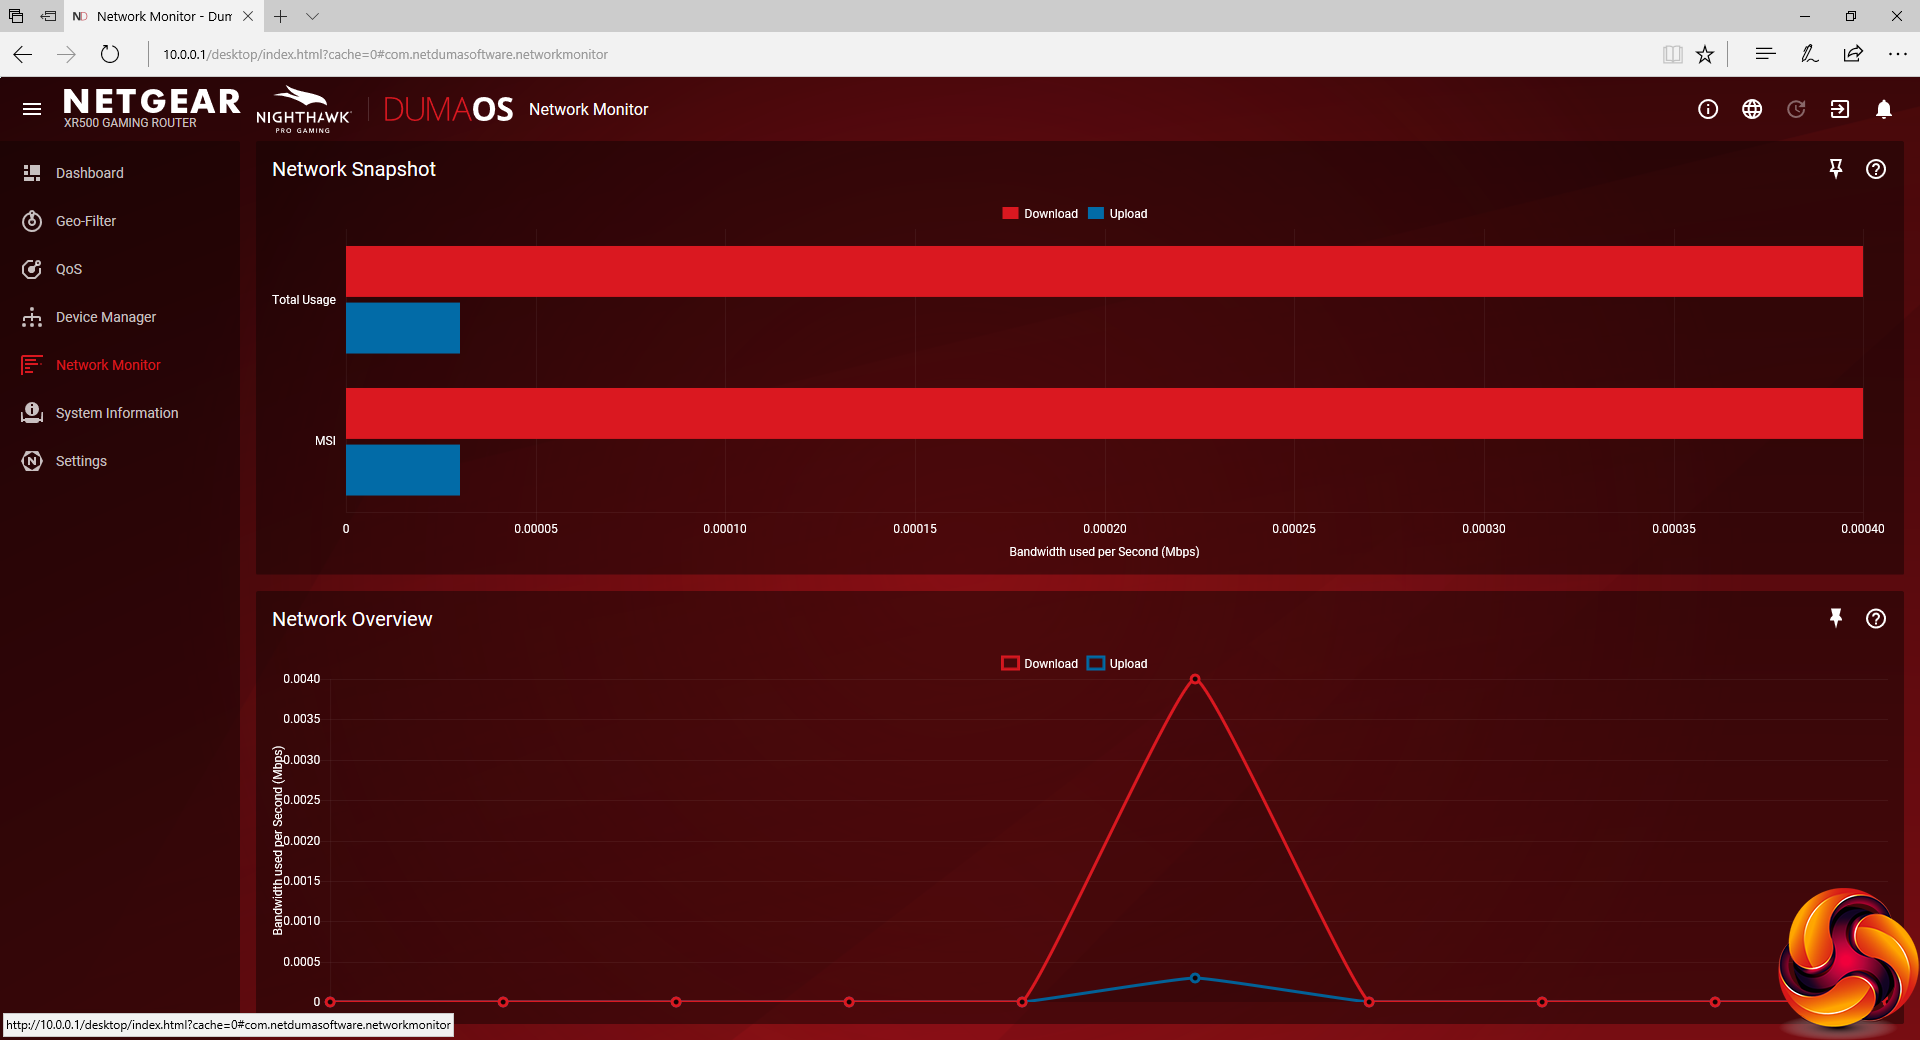
Task: Click the Nighthawk Pro Gaming logo
Action: point(303,109)
